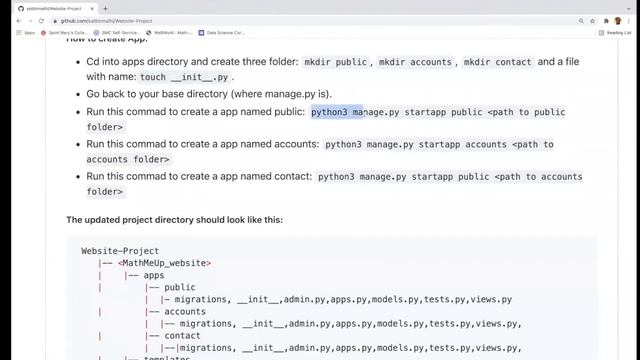The image size is (640, 360).
Task: Click 'Website-Project' root in the tree
Action: click(120, 251)
